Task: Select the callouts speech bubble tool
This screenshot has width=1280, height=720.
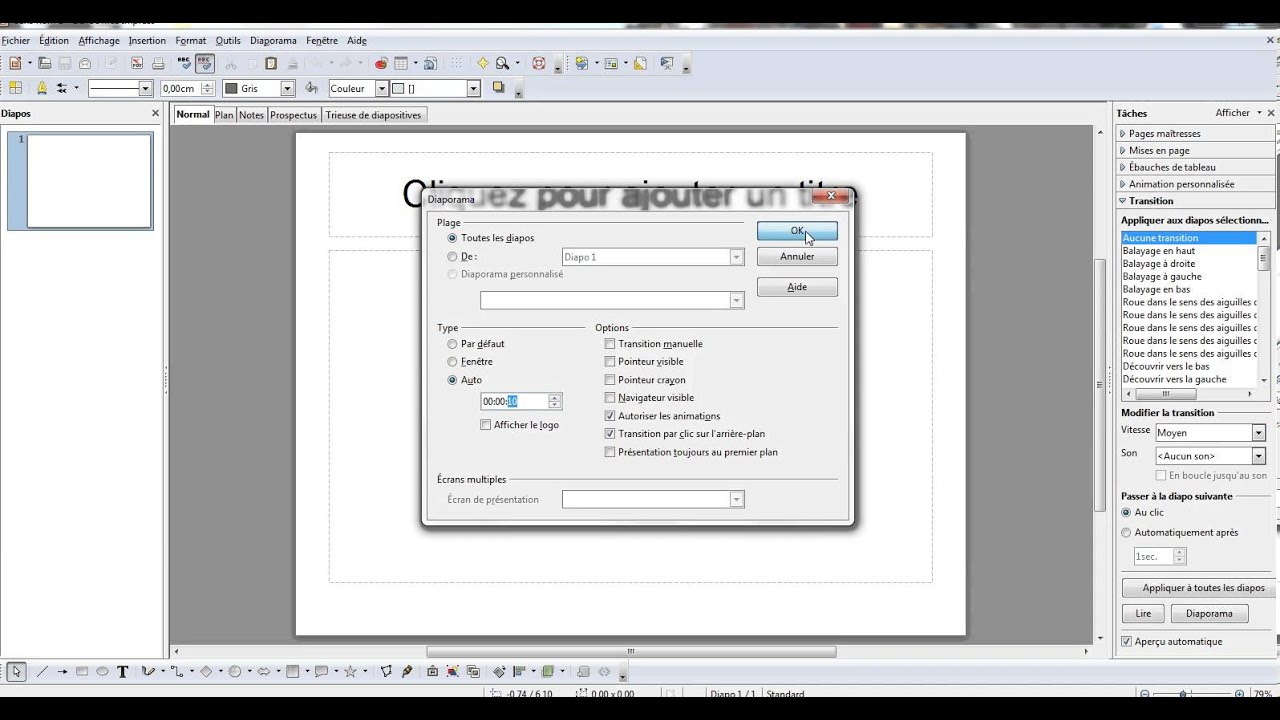Action: pyautogui.click(x=322, y=672)
